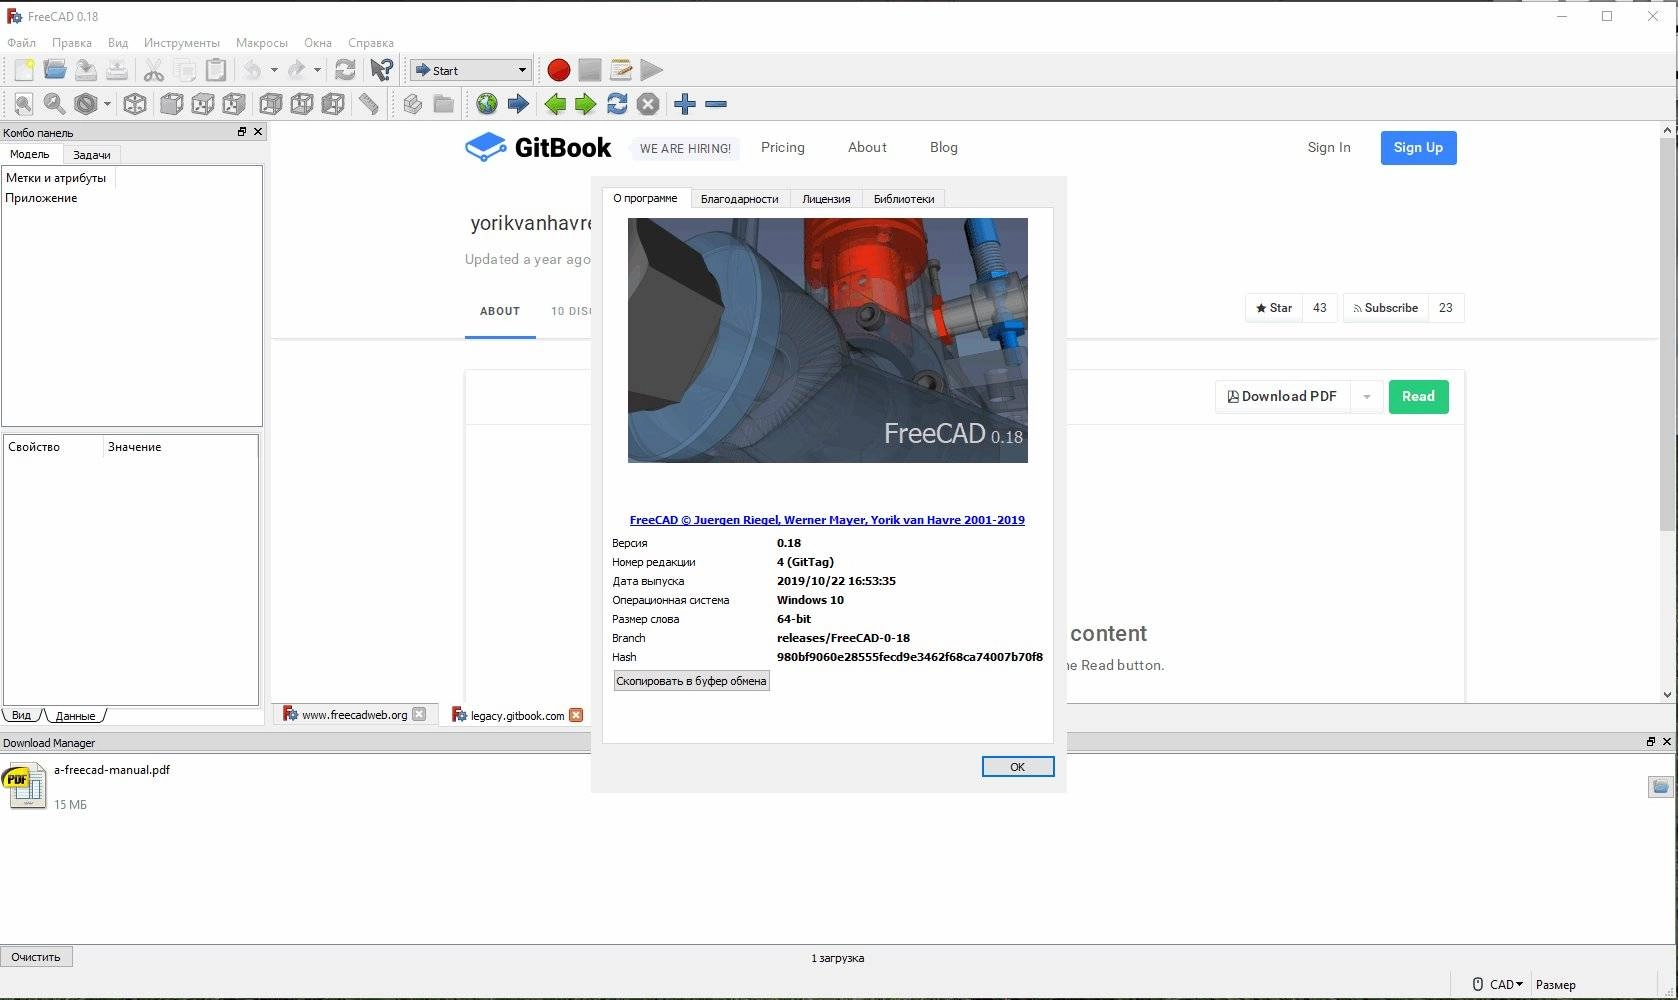Click the blue Sign Up button
Screen dimensions: 1678x1000
click(1418, 148)
